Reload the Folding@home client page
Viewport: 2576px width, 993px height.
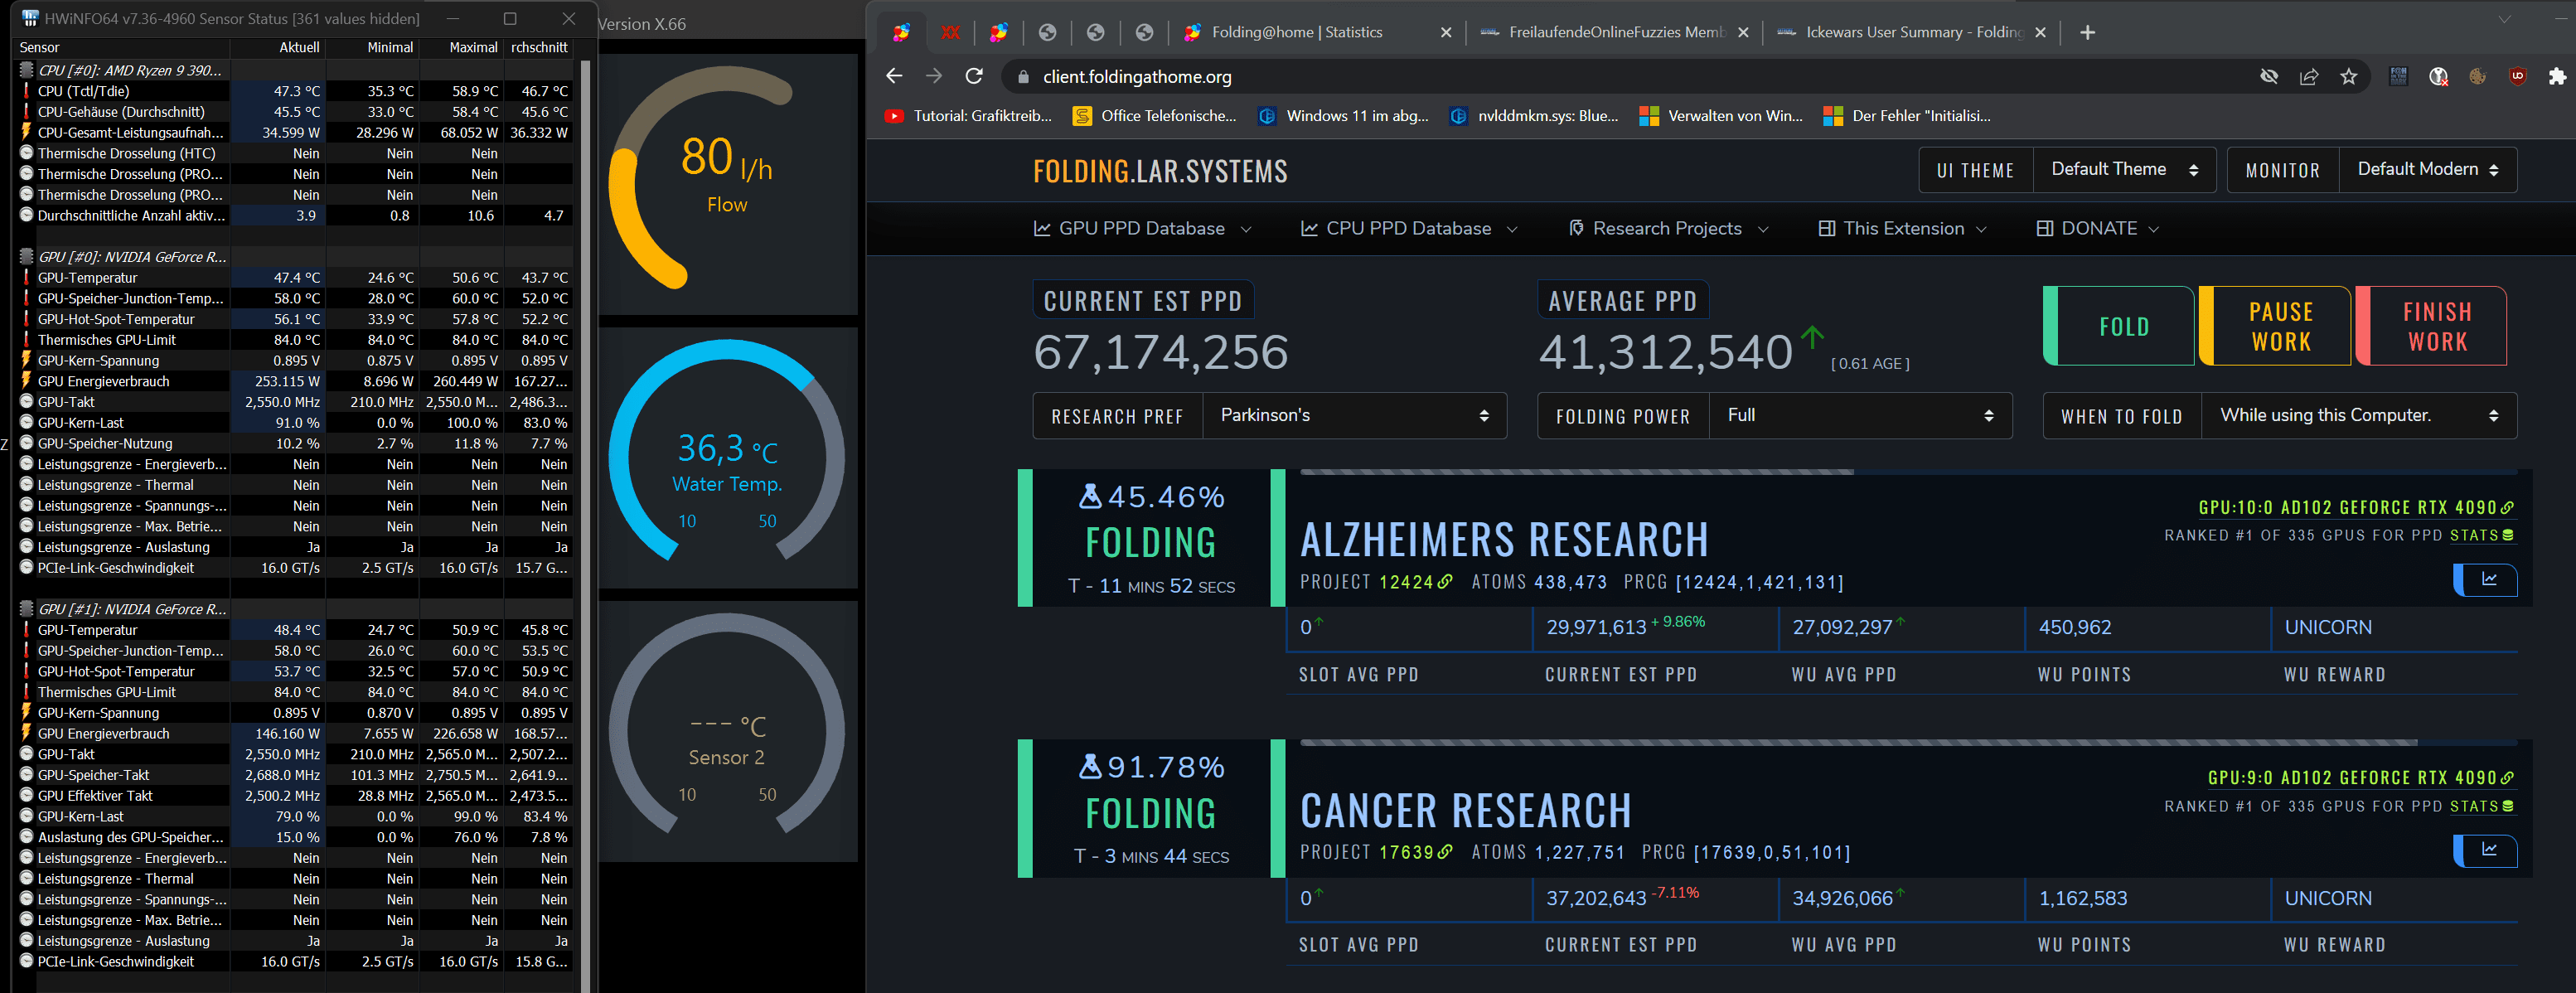(x=974, y=77)
